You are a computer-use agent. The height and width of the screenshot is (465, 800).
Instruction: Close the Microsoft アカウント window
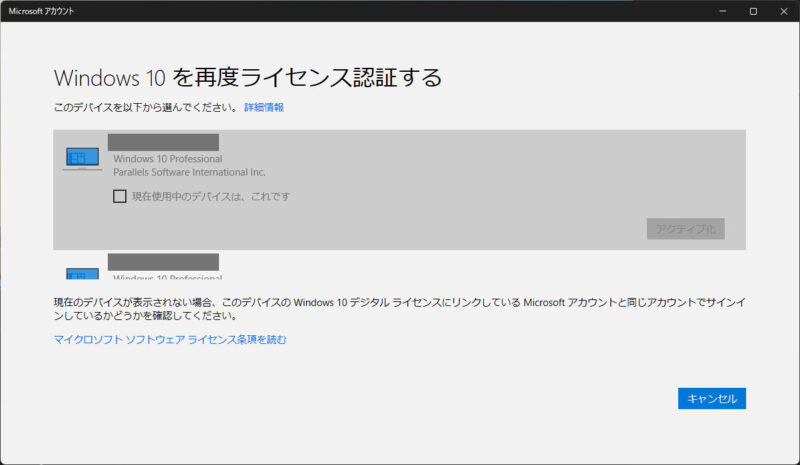tap(784, 11)
